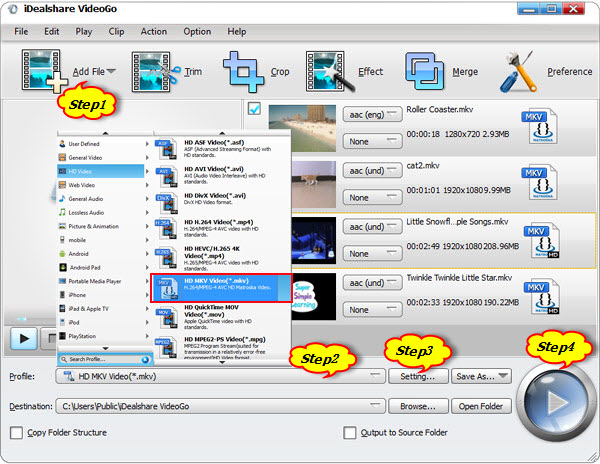Open Preference tools icon

[519, 72]
